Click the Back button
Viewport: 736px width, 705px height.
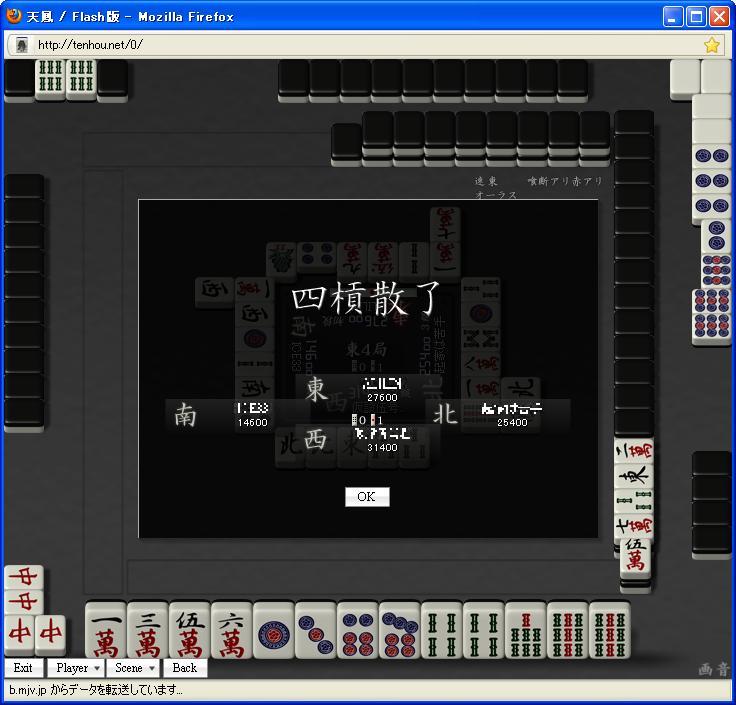coord(185,668)
